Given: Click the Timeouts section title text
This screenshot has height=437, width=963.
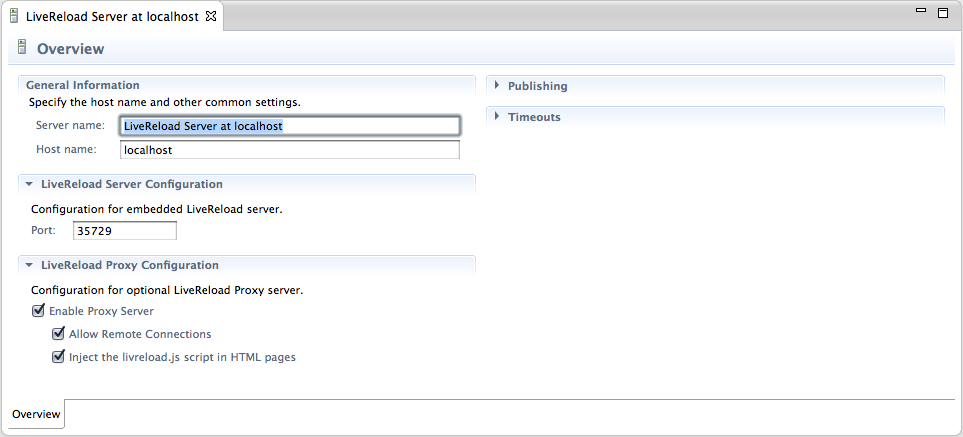Looking at the screenshot, I should tap(534, 117).
